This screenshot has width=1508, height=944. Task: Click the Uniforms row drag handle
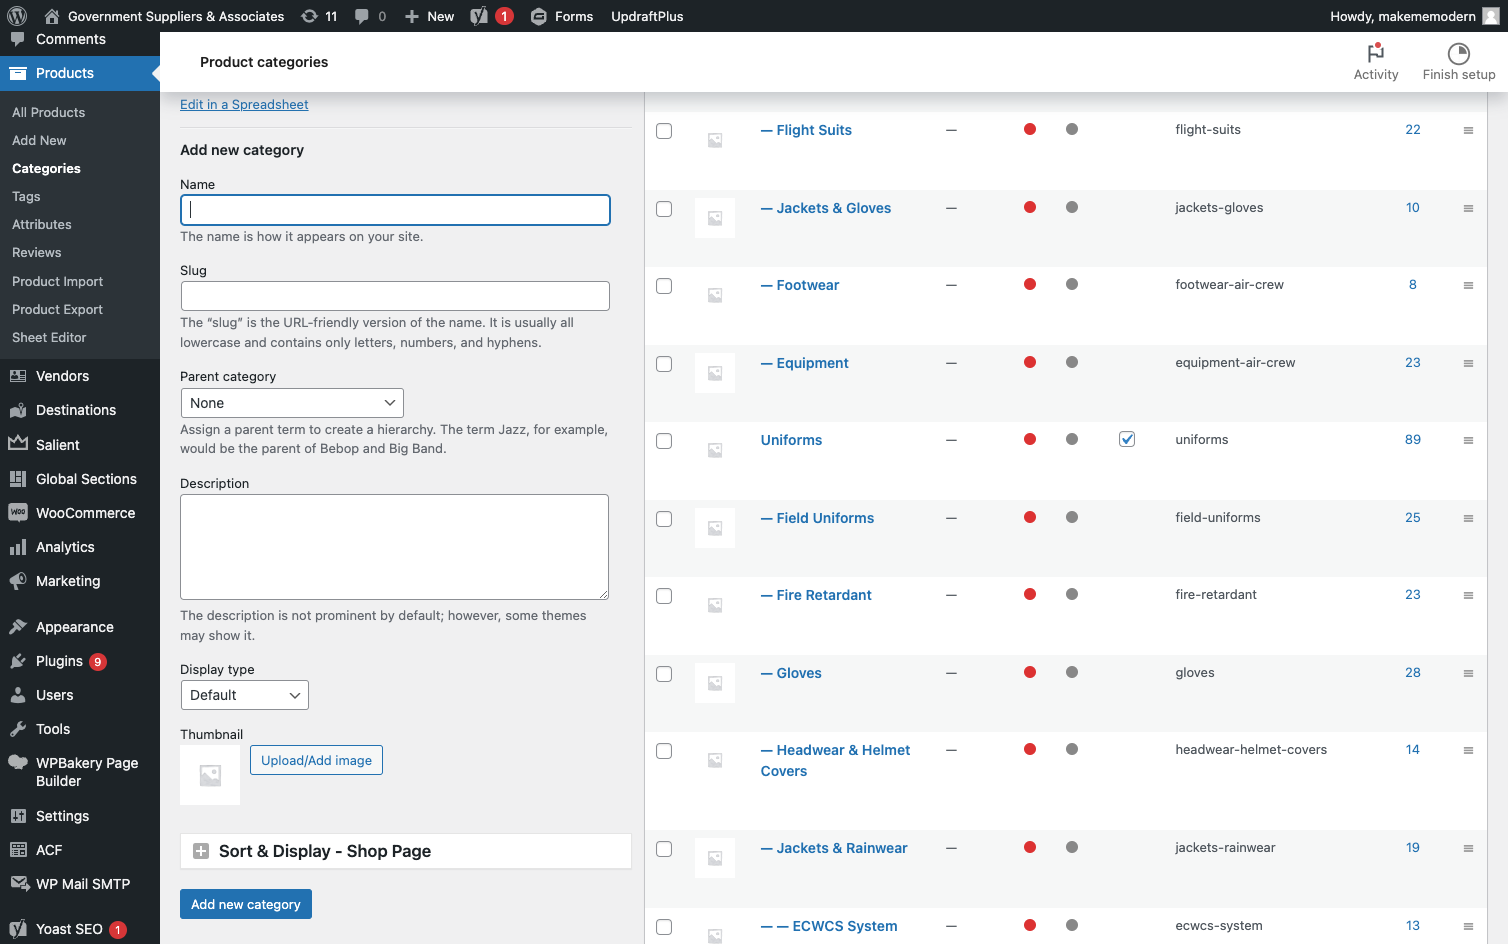tap(1468, 441)
